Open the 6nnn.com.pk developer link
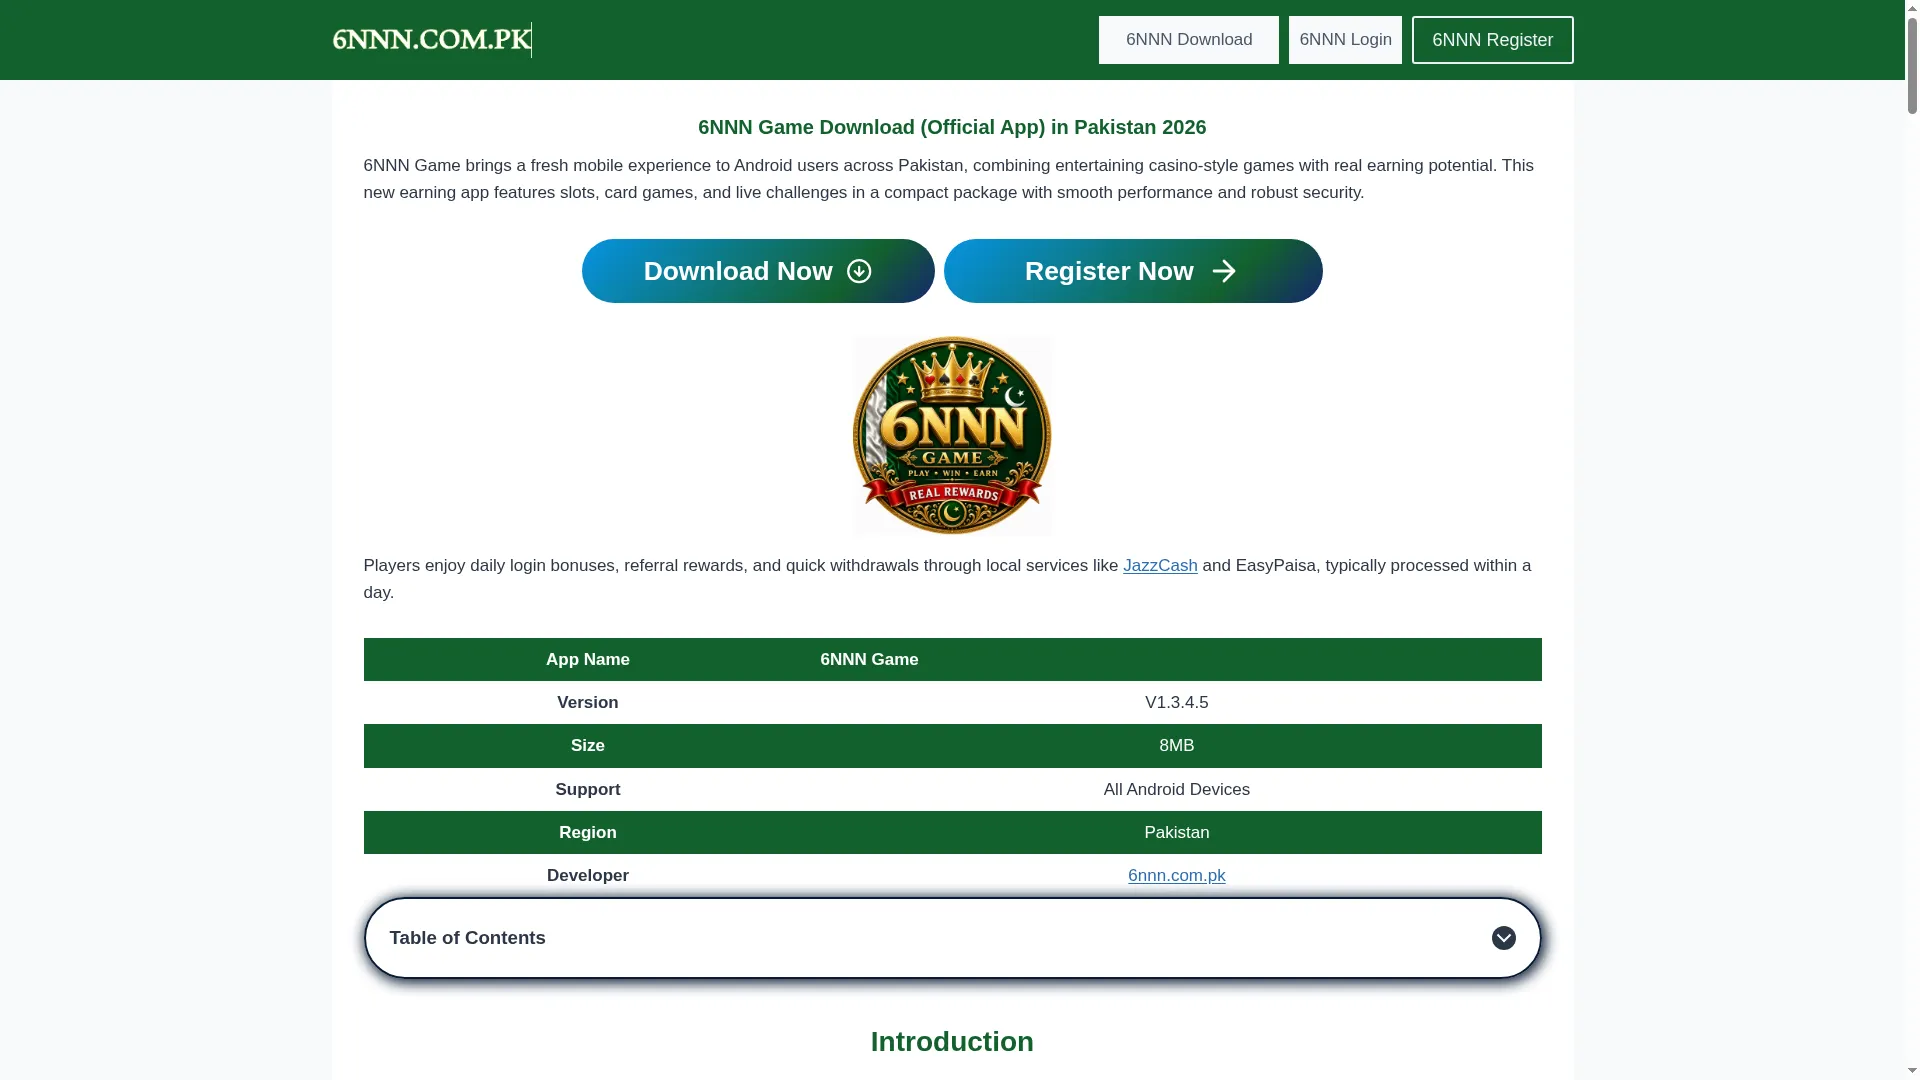The image size is (1920, 1080). (1176, 876)
